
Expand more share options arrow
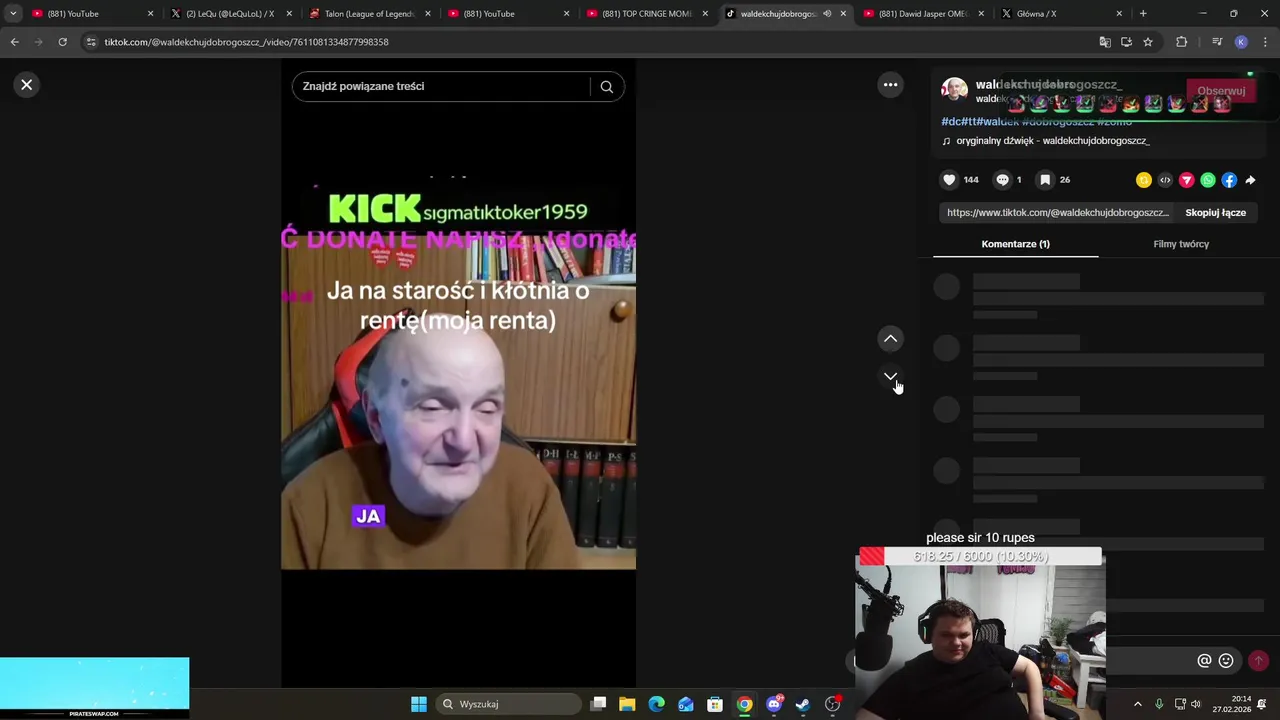tap(1250, 180)
